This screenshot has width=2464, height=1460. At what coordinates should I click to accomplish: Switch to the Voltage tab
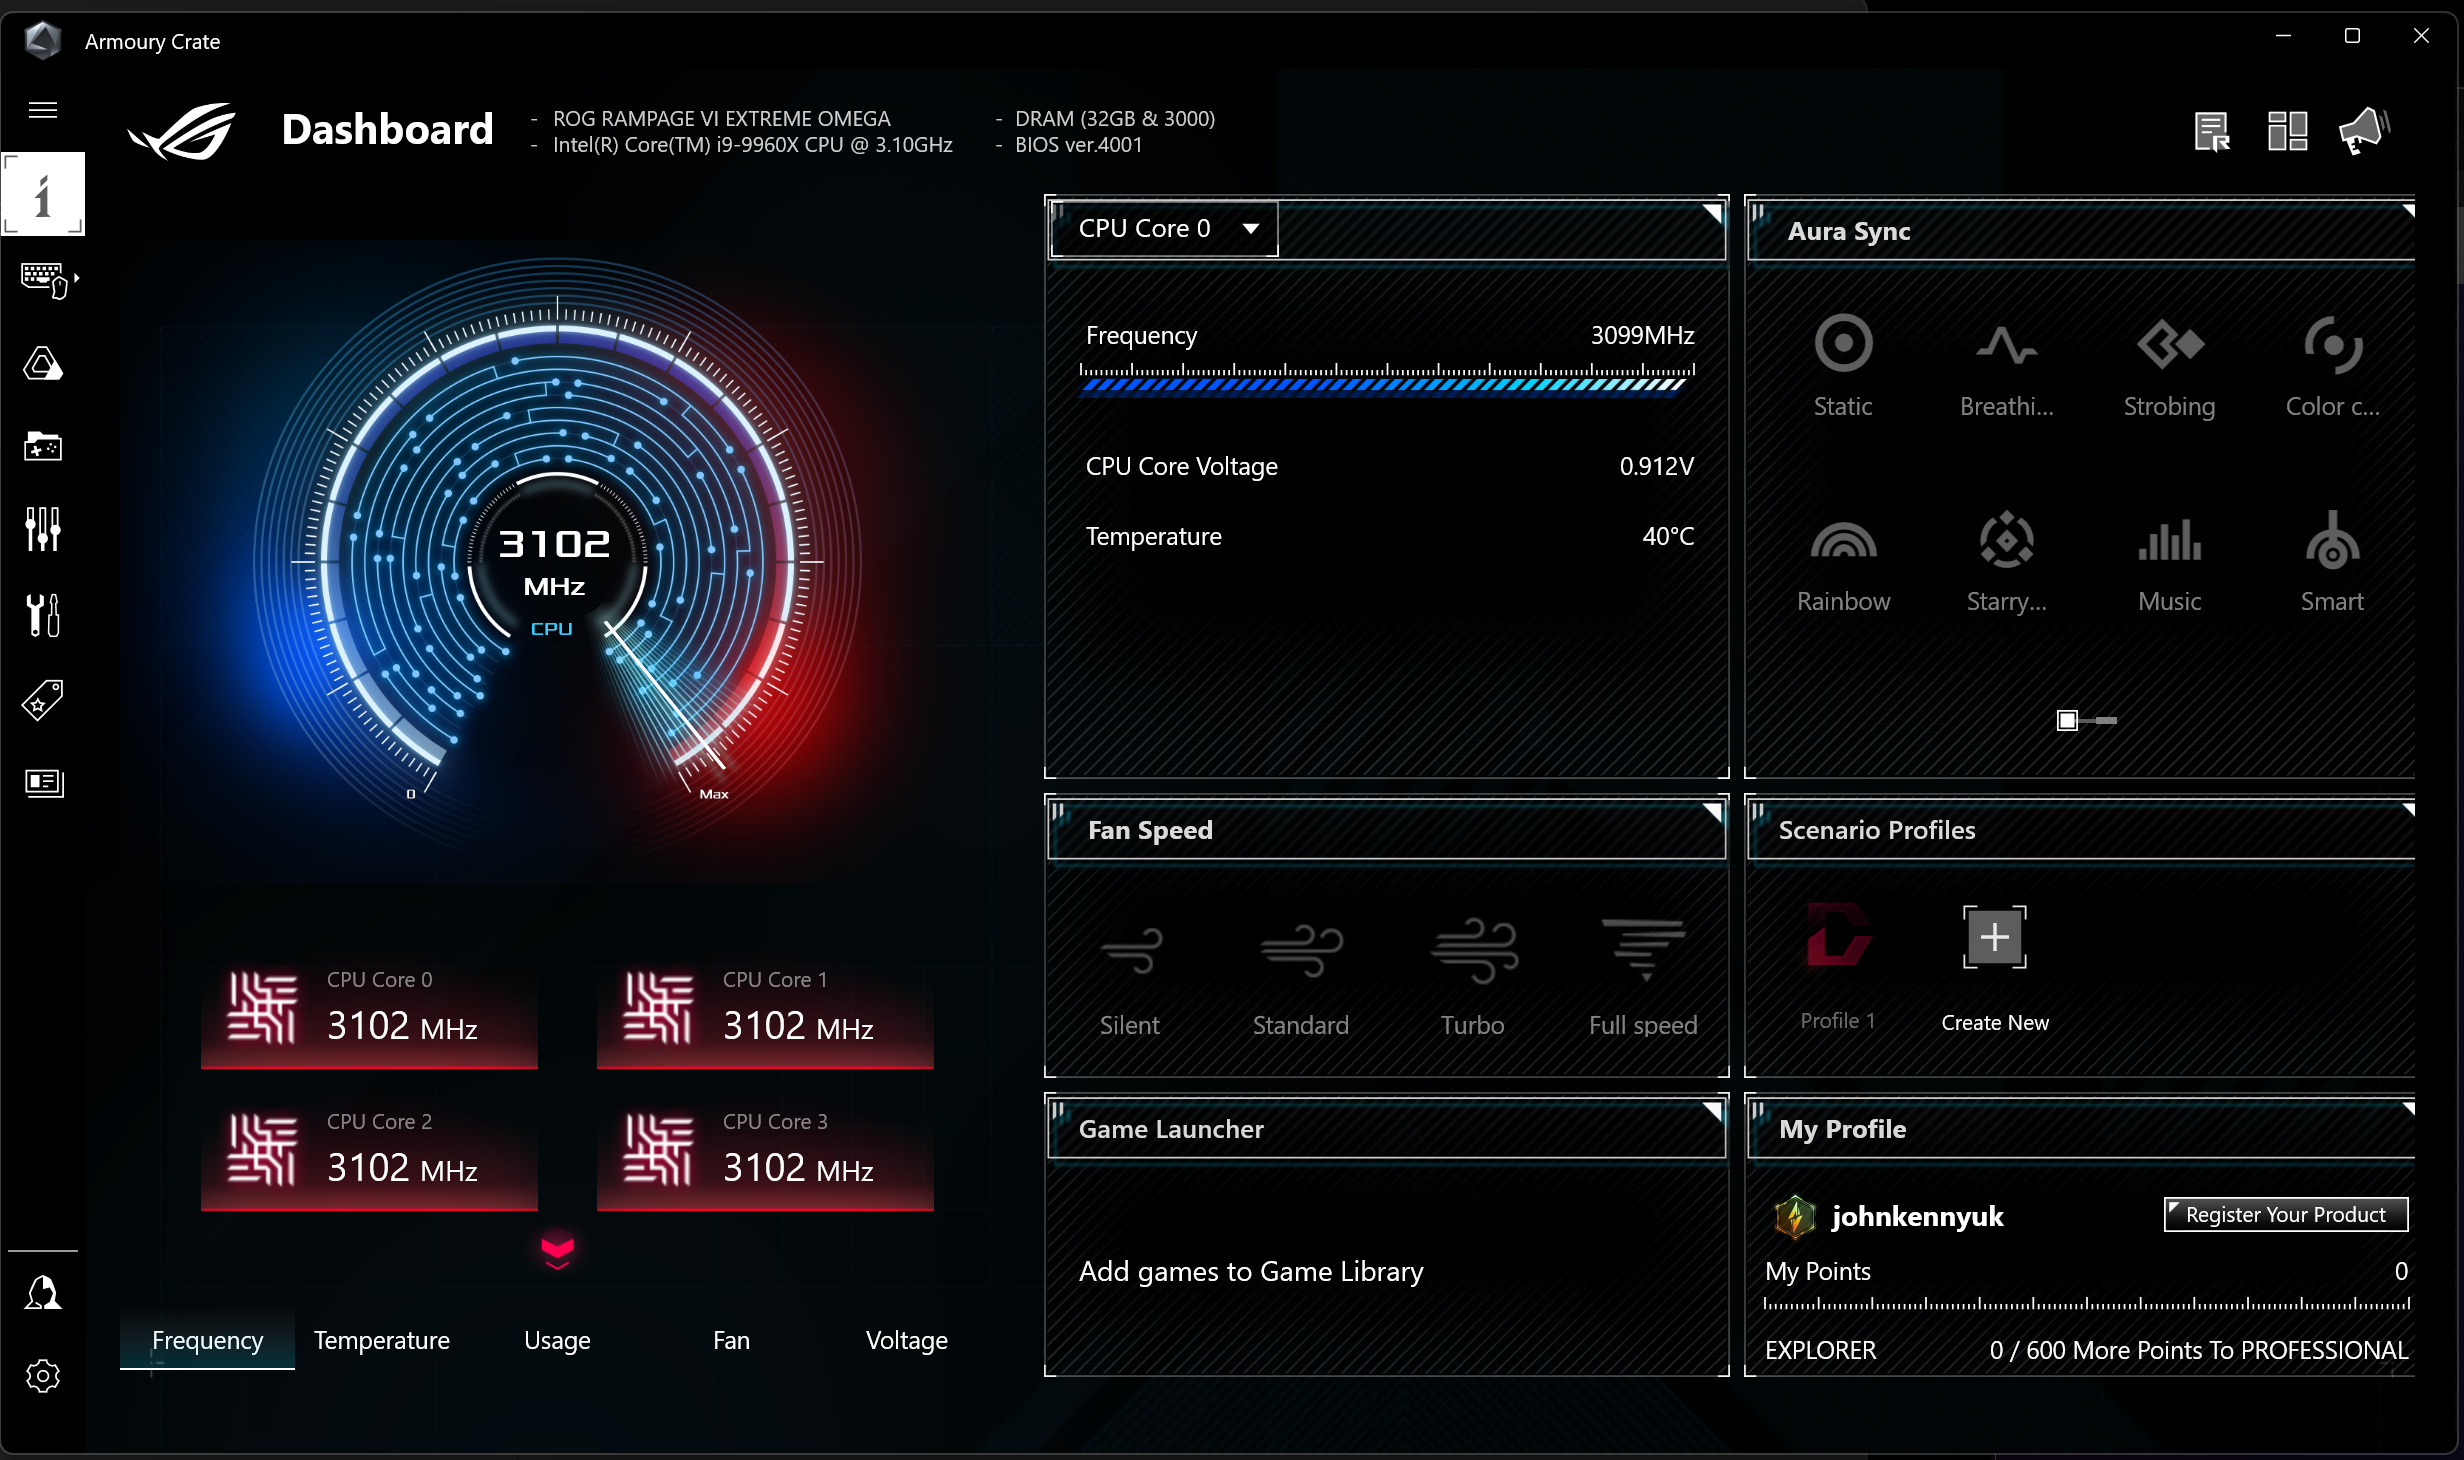click(x=906, y=1340)
